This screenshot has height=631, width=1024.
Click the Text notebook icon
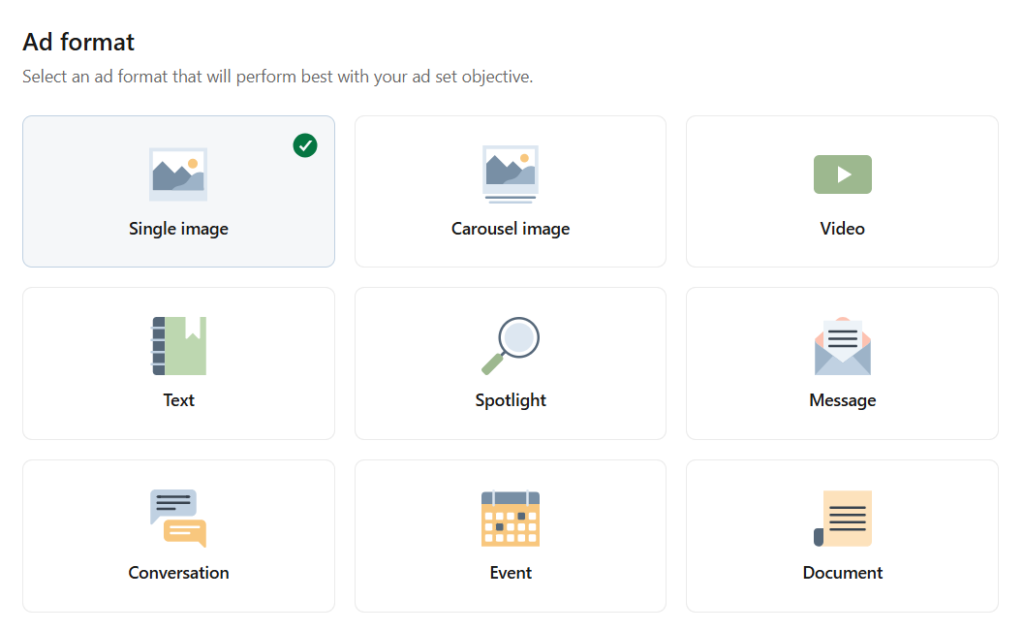tap(178, 346)
